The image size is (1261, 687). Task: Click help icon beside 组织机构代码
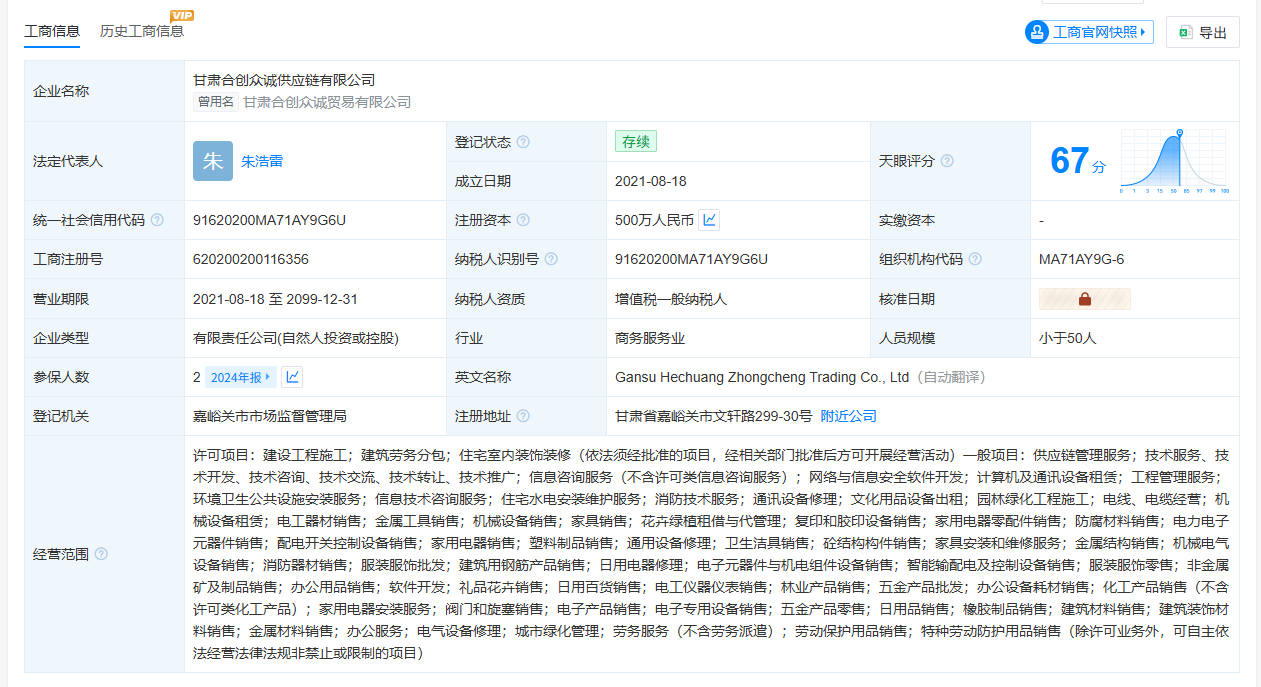point(975,259)
